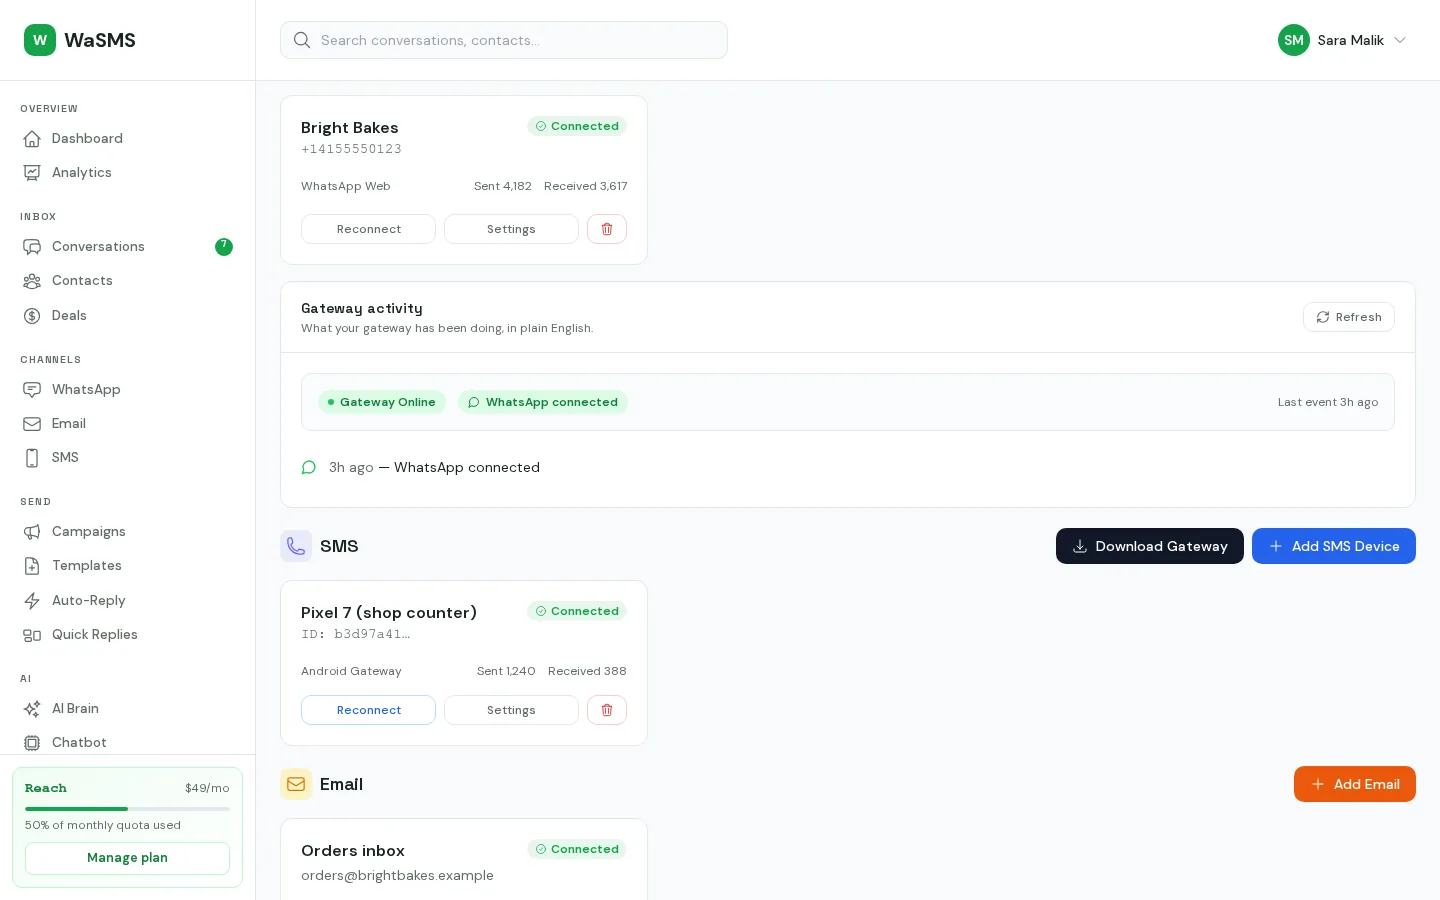This screenshot has width=1440, height=900.
Task: Click Download Gateway button
Action: pyautogui.click(x=1150, y=546)
